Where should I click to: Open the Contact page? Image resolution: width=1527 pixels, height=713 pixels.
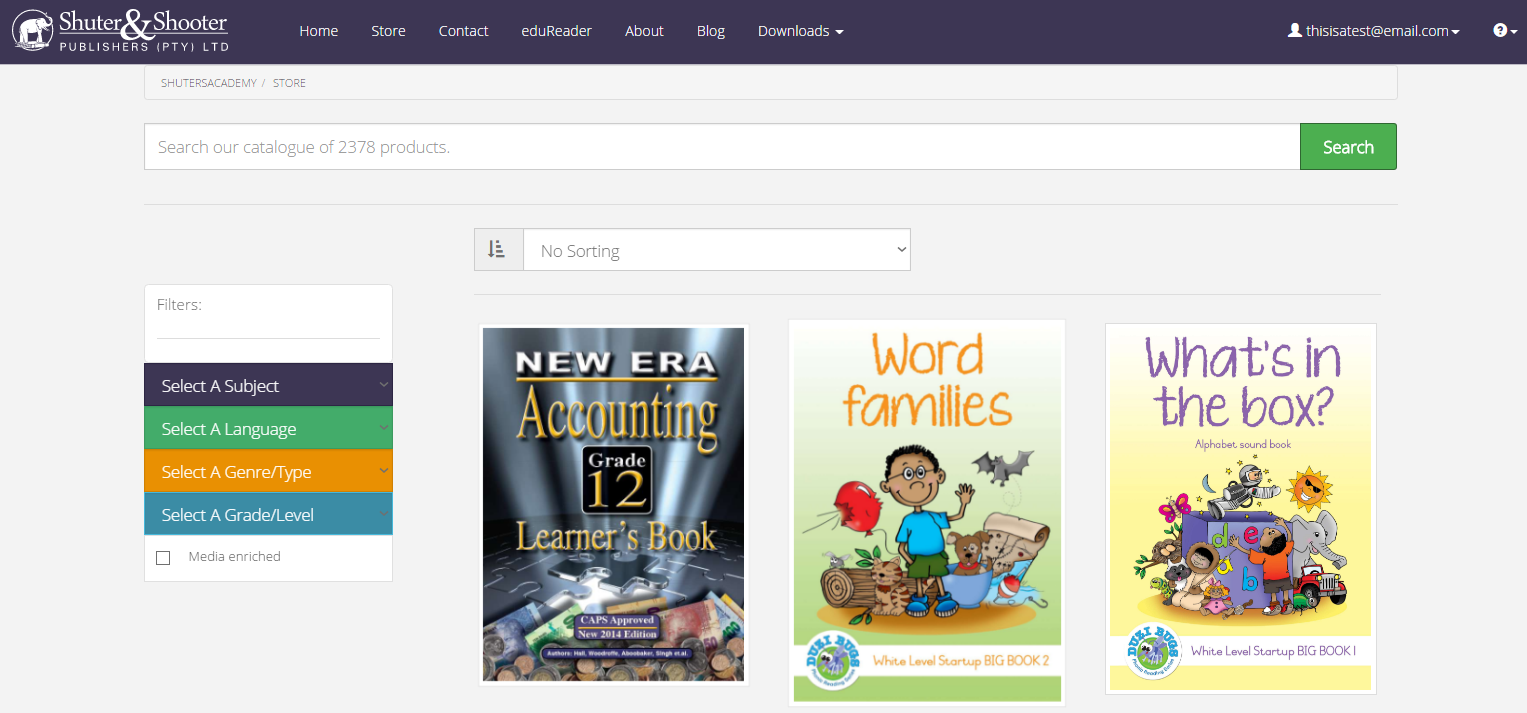click(x=463, y=31)
